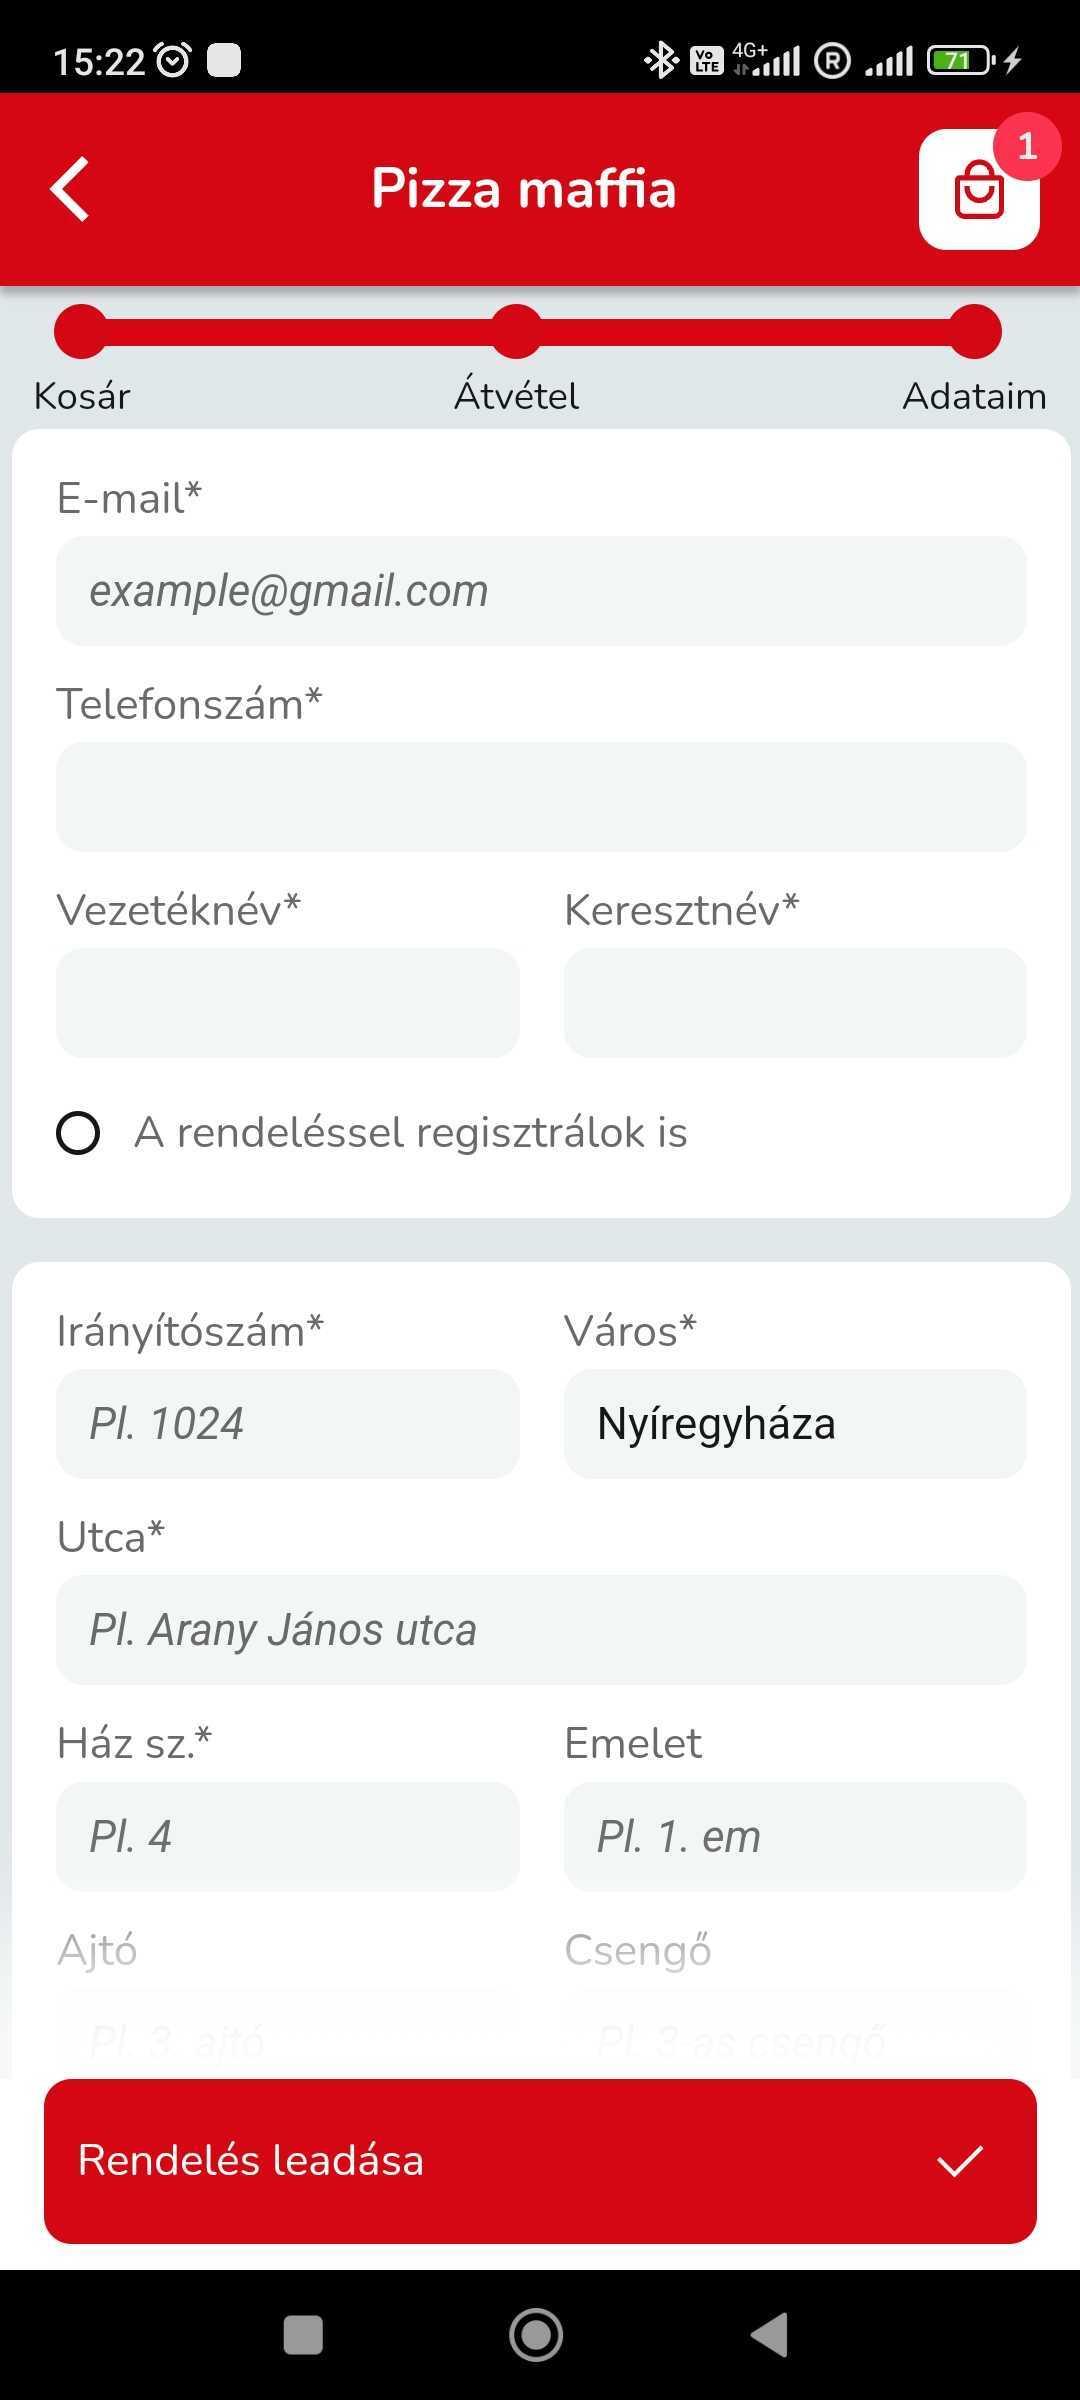Open the shopping basket icon
The width and height of the screenshot is (1080, 2400).
(x=979, y=190)
